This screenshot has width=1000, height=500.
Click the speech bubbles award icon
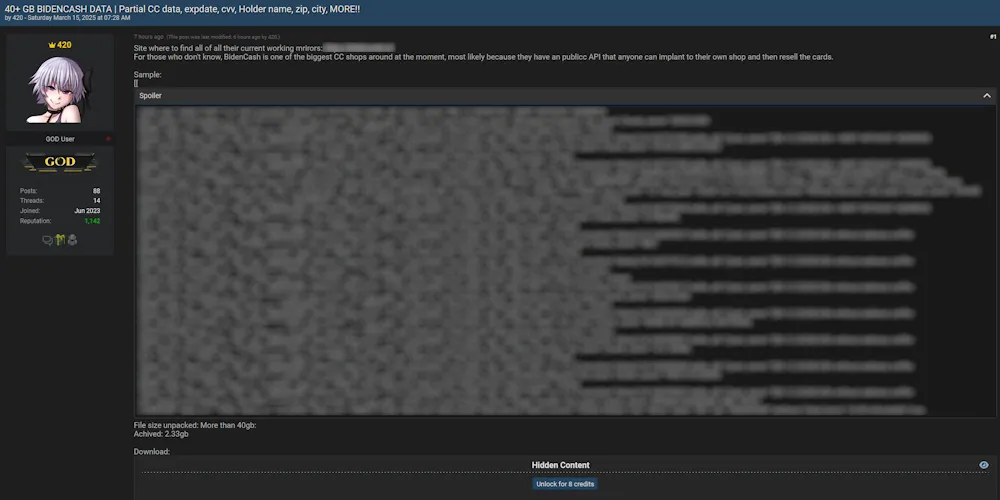point(47,240)
